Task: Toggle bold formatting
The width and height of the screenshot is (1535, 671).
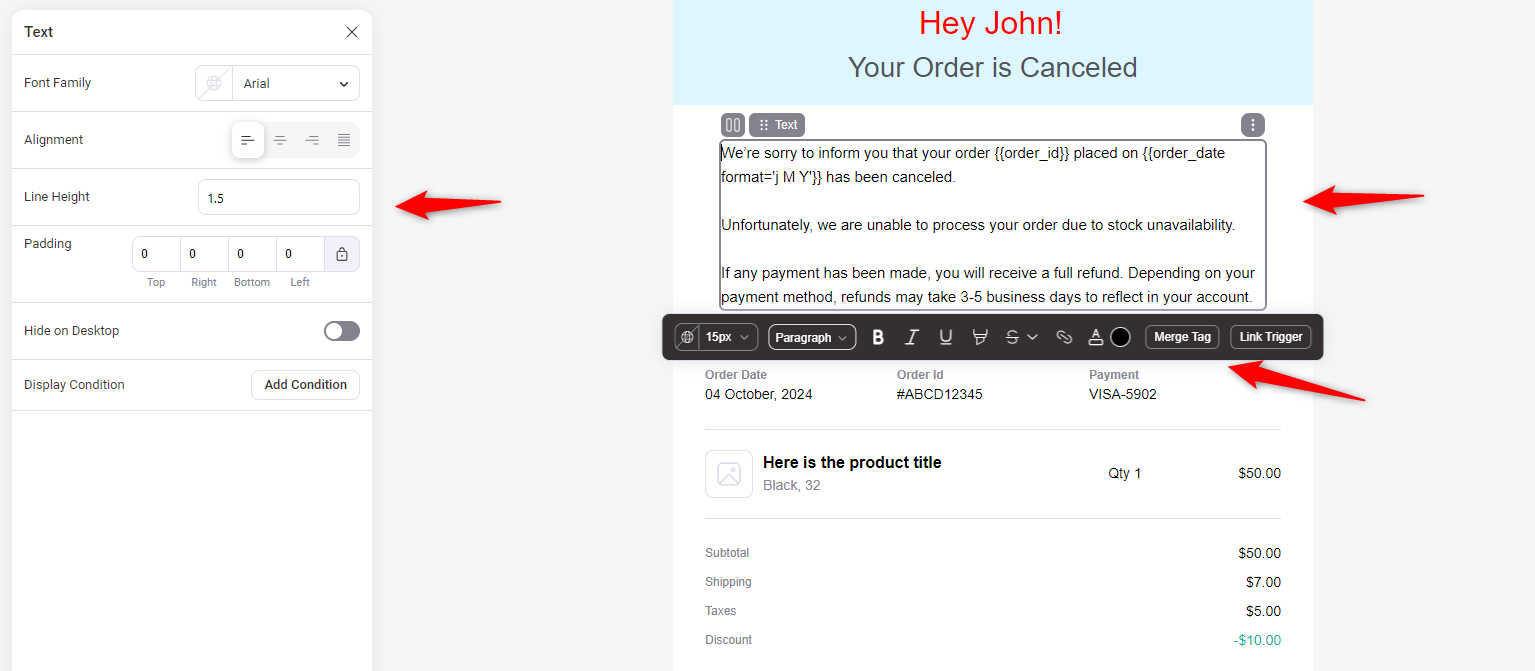Action: [878, 337]
